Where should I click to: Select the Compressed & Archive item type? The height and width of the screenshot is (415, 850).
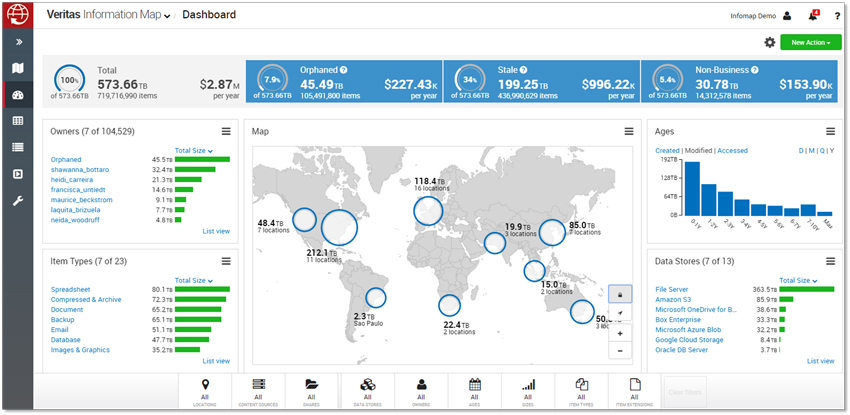[86, 300]
